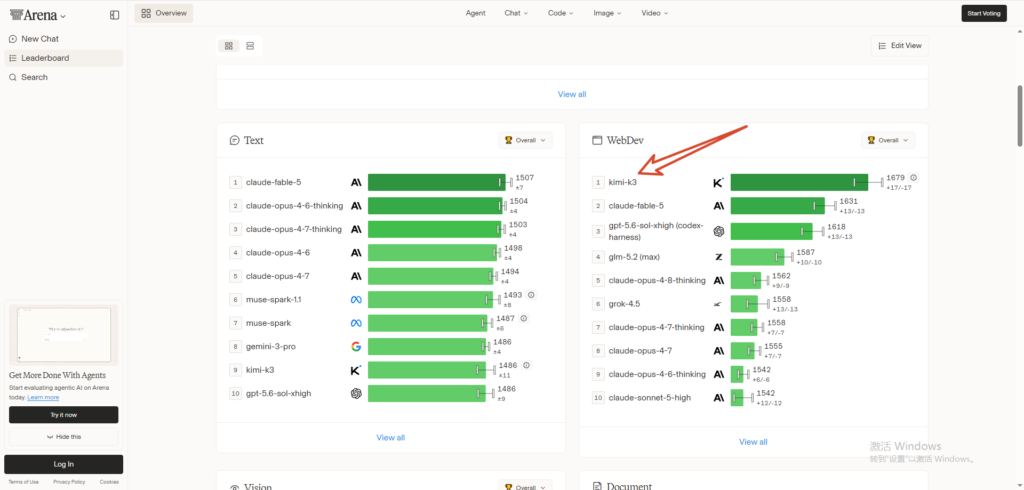The width and height of the screenshot is (1024, 490).
Task: Open Leaderboard in sidebar
Action: pos(63,58)
